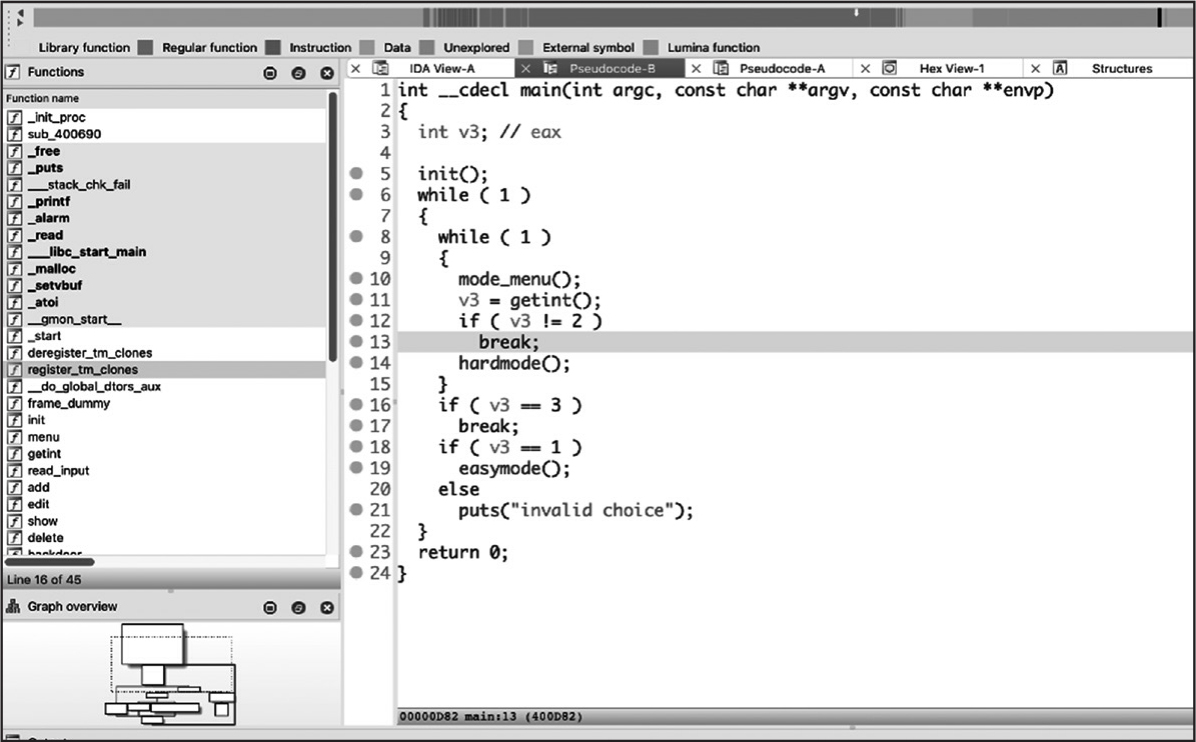Click the Function name column header
The height and width of the screenshot is (742, 1196).
click(43, 99)
